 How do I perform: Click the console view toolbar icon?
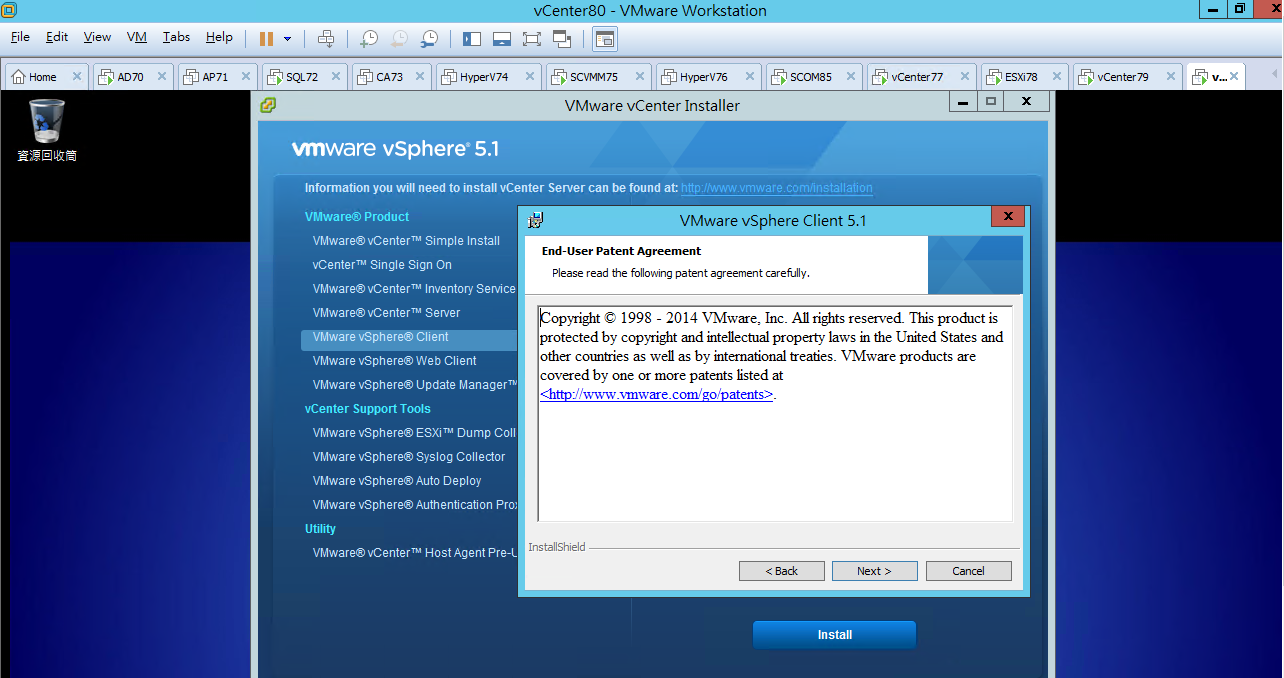604,39
